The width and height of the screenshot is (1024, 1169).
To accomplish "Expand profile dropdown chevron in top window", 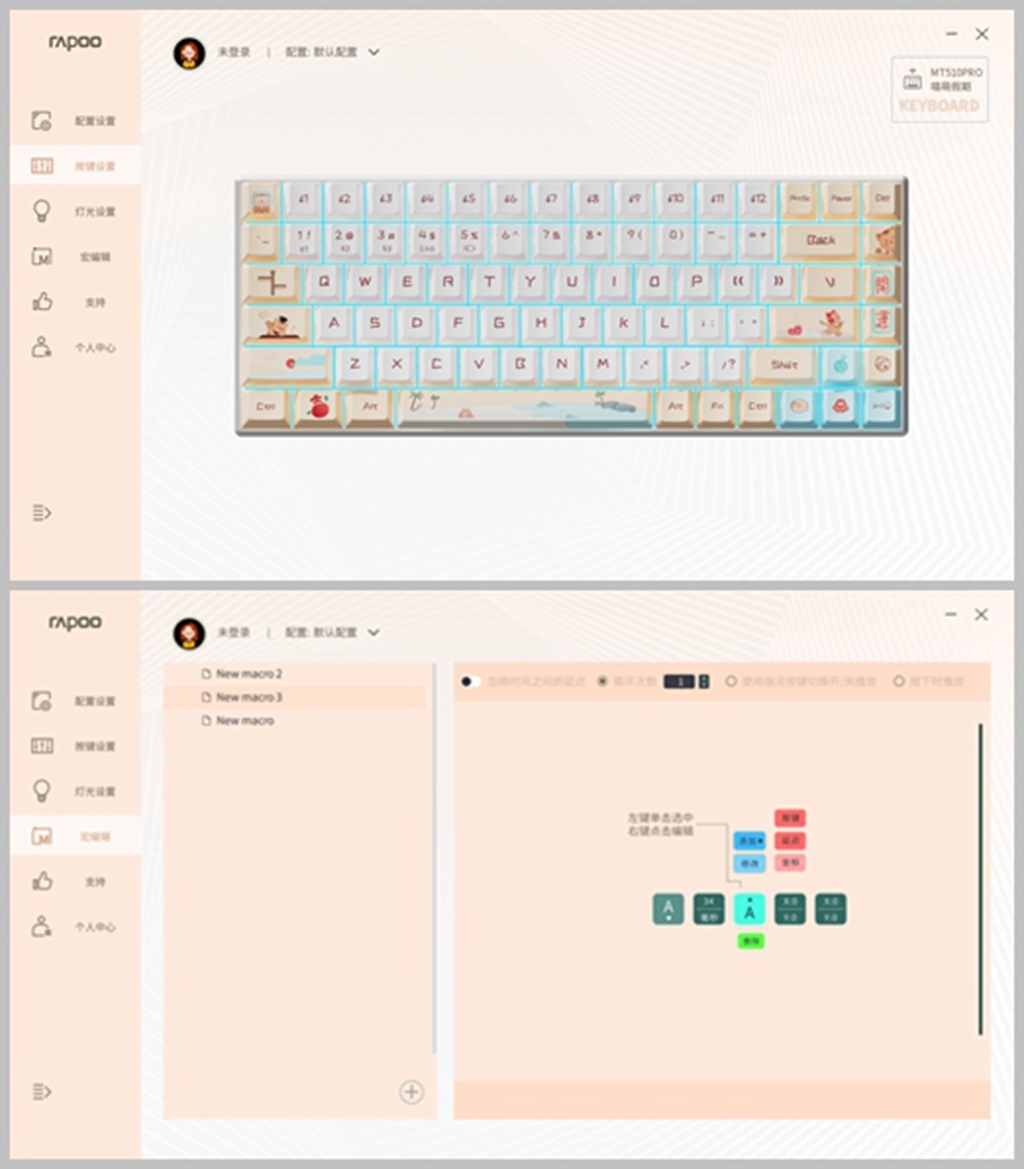I will tap(374, 52).
